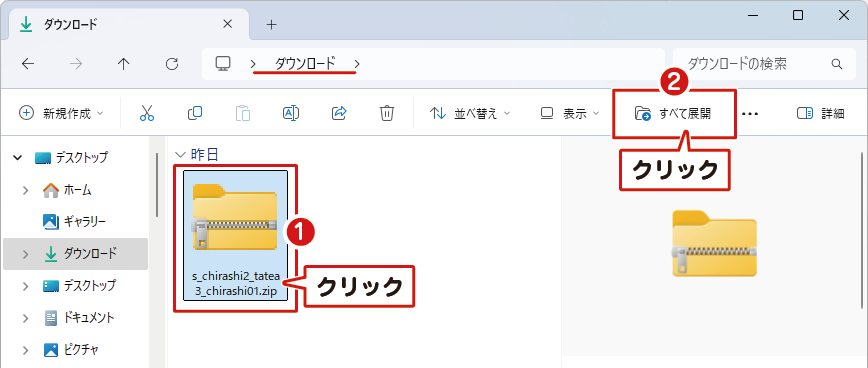Open the 新規作成 dropdown

[61, 113]
